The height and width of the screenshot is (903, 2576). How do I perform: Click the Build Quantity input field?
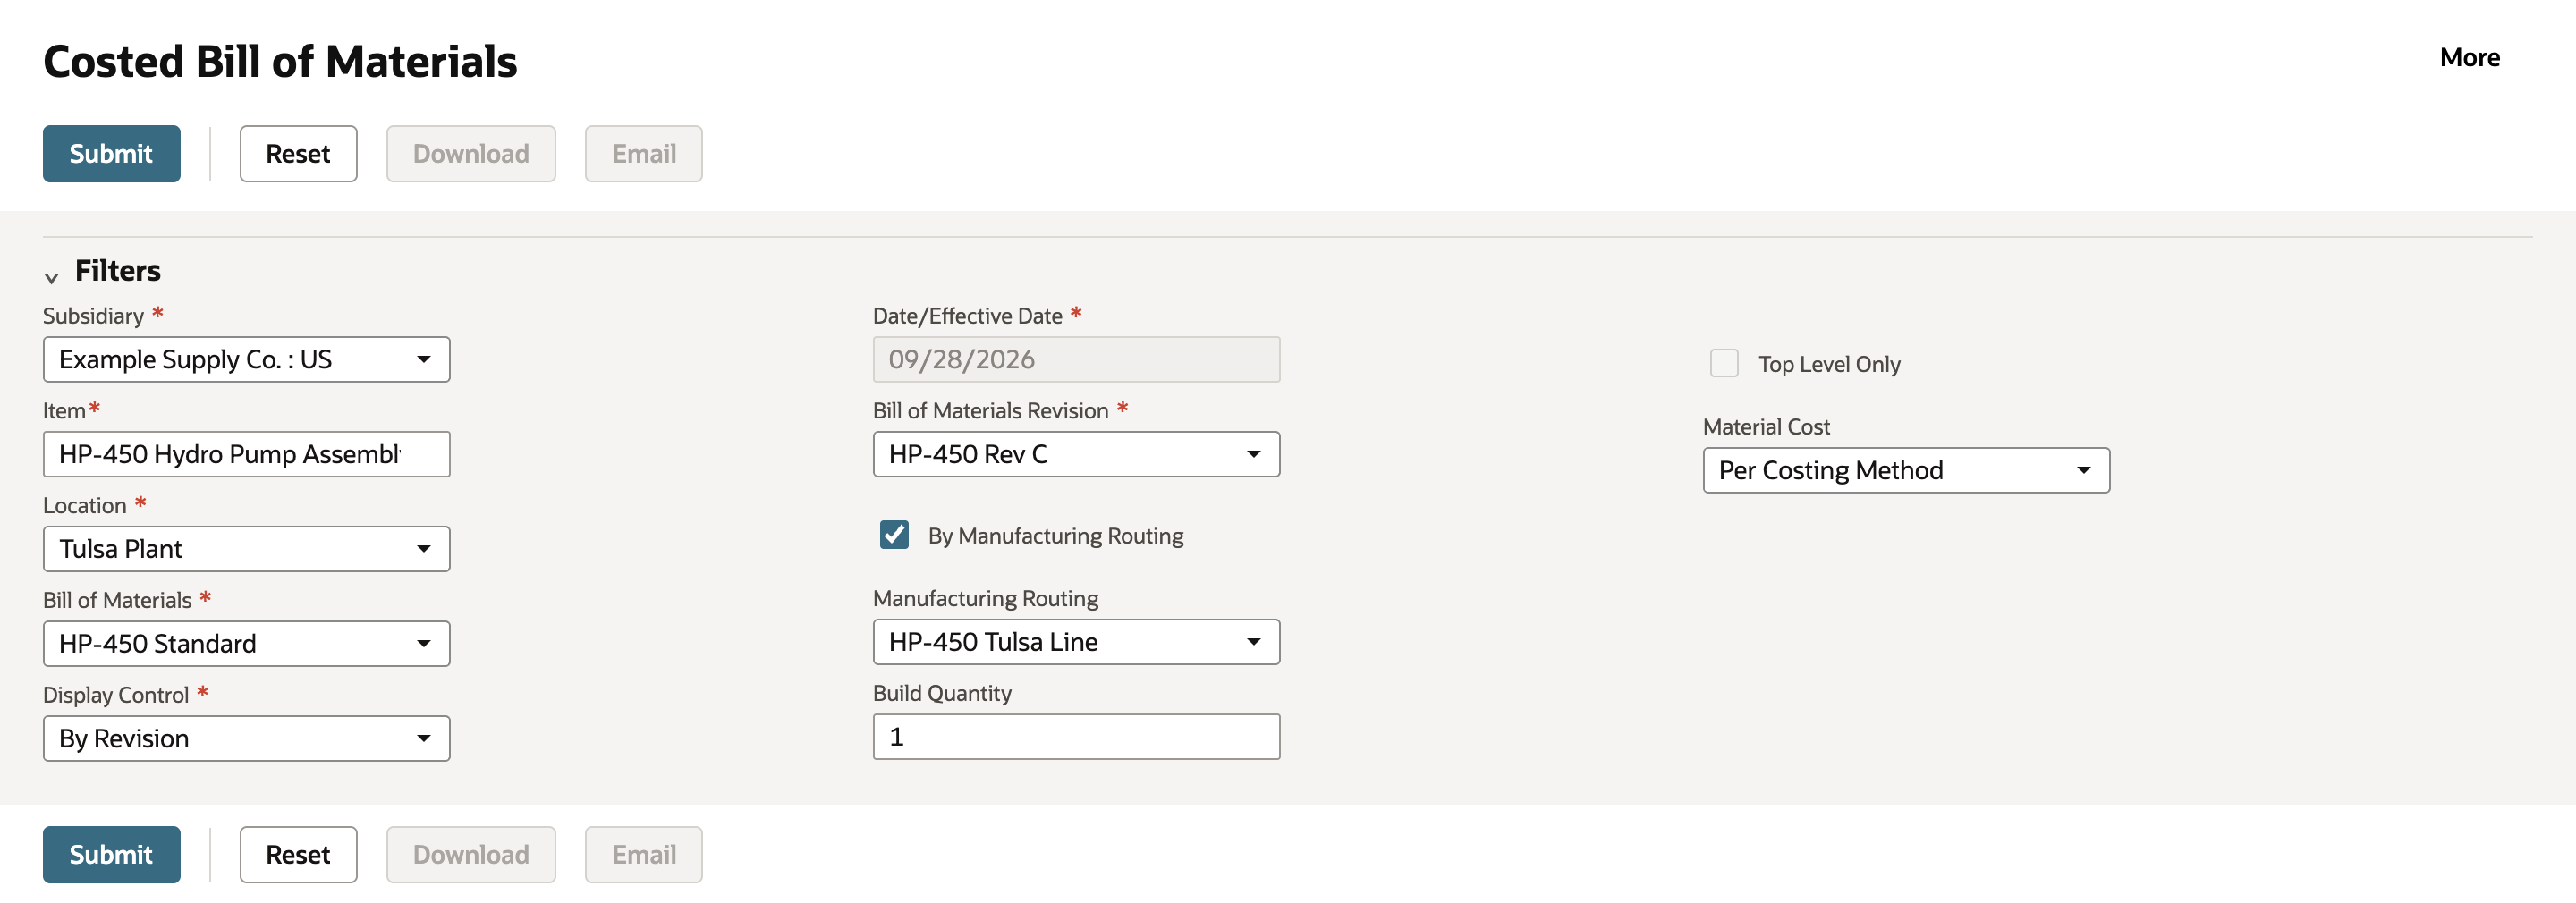(1076, 736)
